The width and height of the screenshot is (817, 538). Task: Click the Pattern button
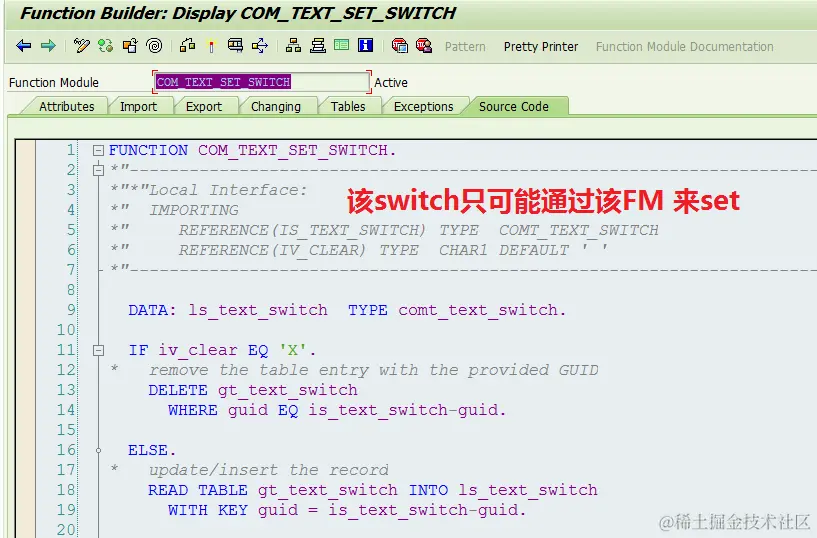click(x=465, y=47)
